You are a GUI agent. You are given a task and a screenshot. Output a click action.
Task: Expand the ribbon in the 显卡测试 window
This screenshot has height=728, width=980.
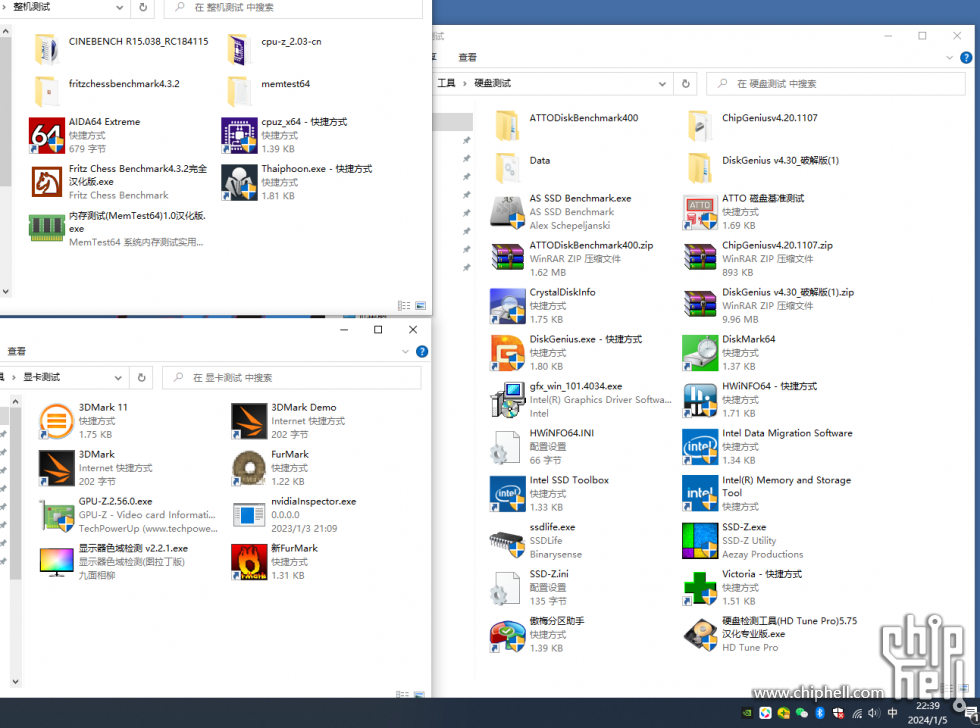point(405,352)
